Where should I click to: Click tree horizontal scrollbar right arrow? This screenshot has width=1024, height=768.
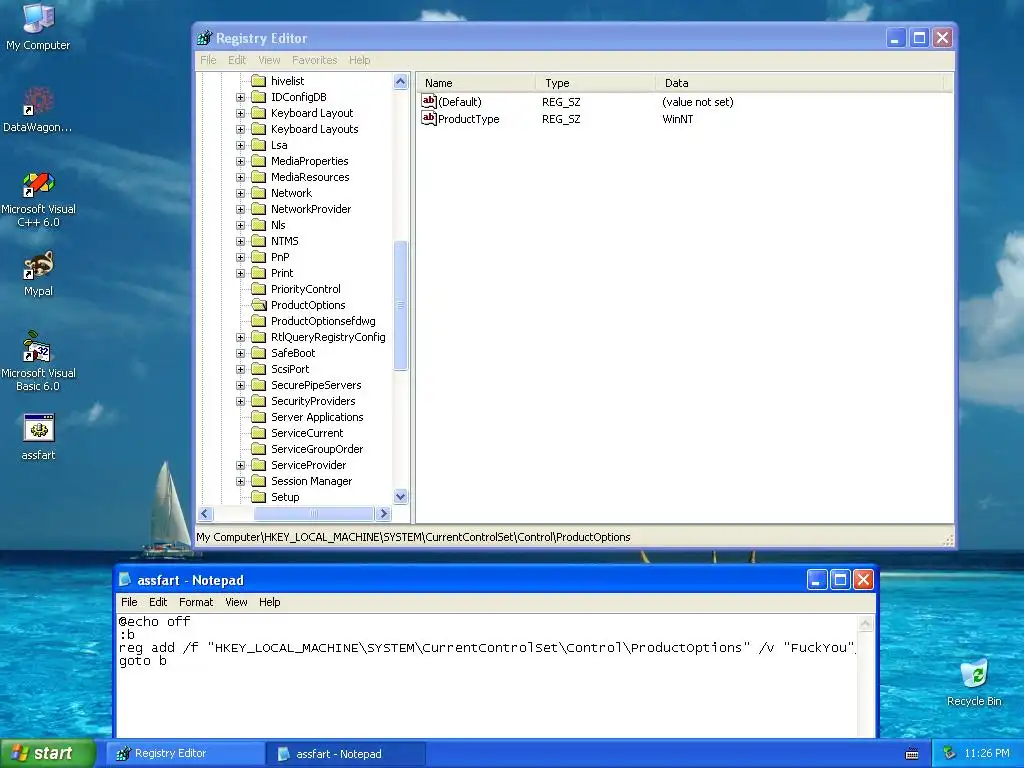383,514
